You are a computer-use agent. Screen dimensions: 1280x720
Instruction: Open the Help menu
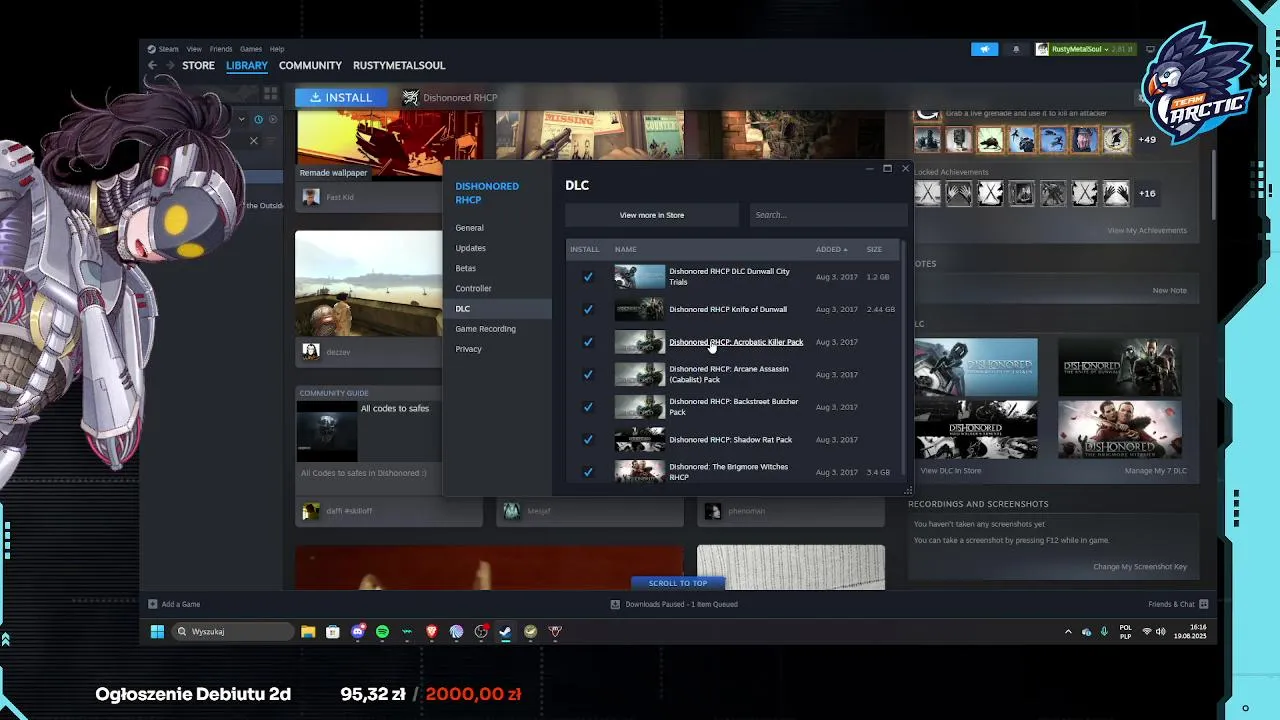(x=277, y=49)
